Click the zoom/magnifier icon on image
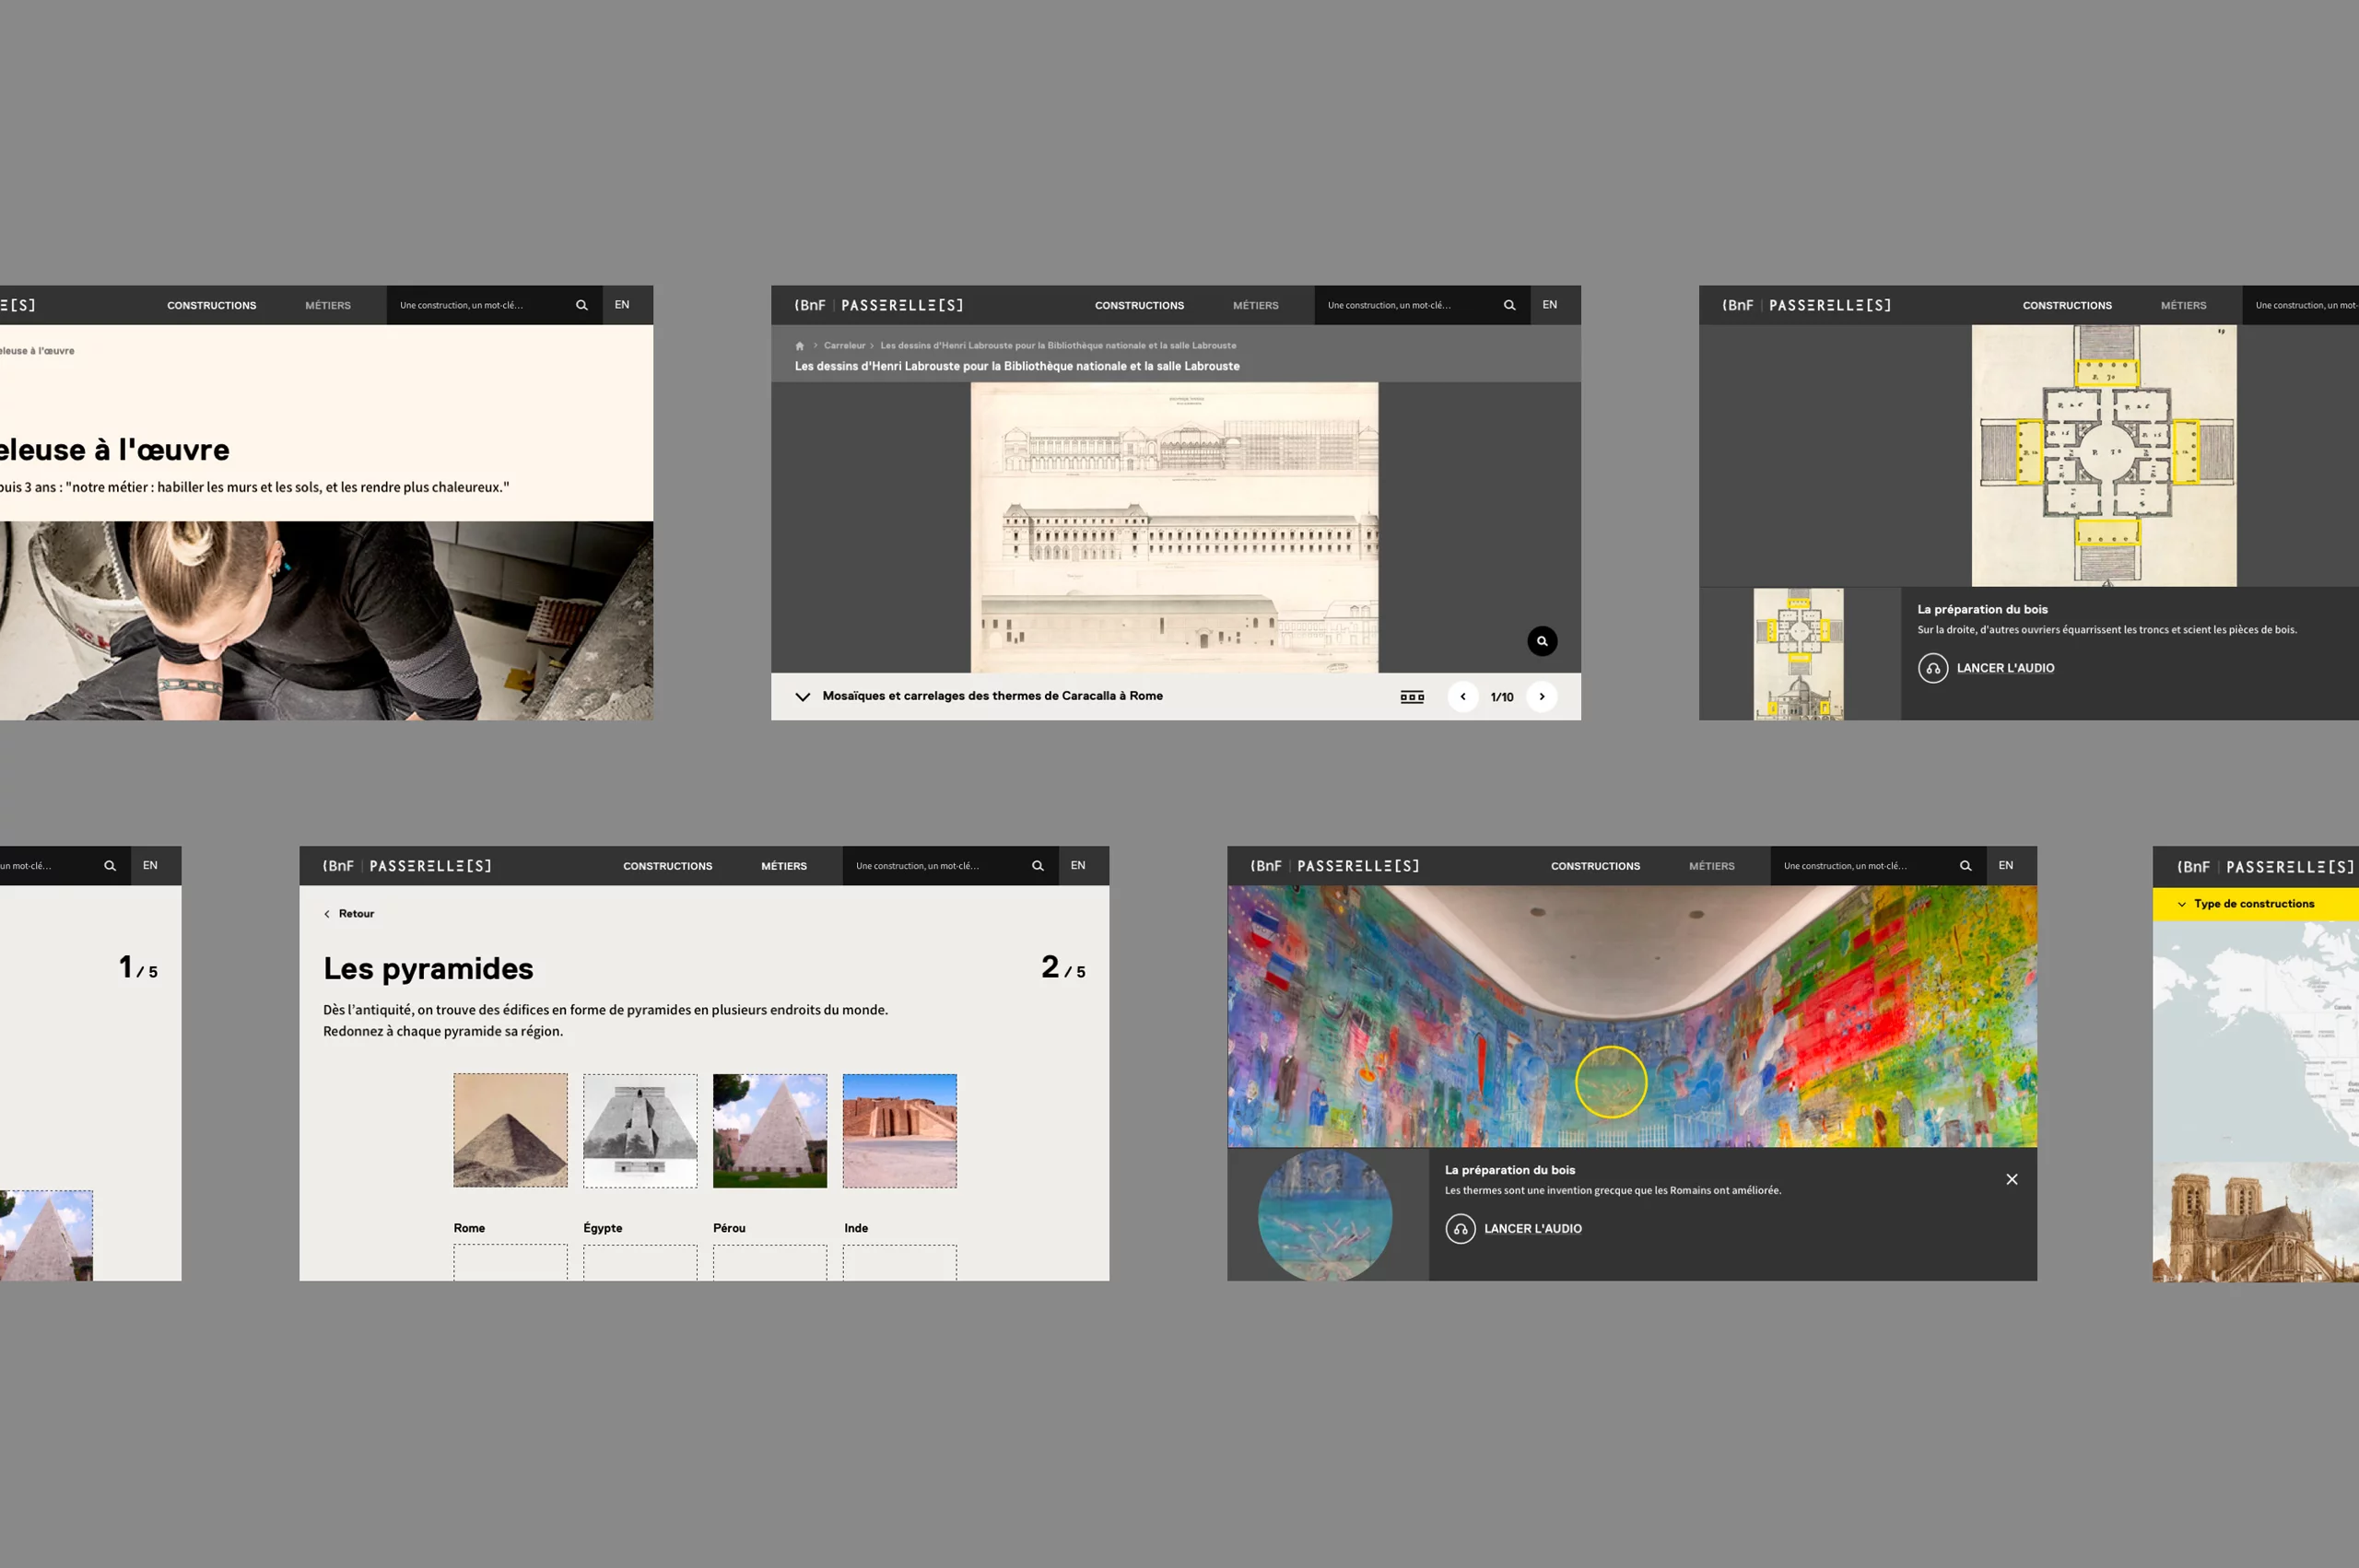 (x=1536, y=638)
